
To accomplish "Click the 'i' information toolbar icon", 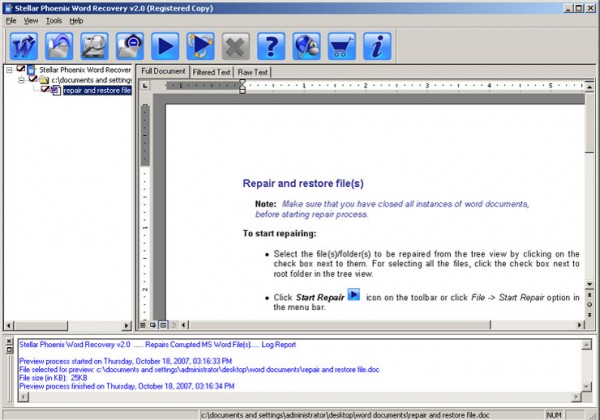I will (x=377, y=46).
